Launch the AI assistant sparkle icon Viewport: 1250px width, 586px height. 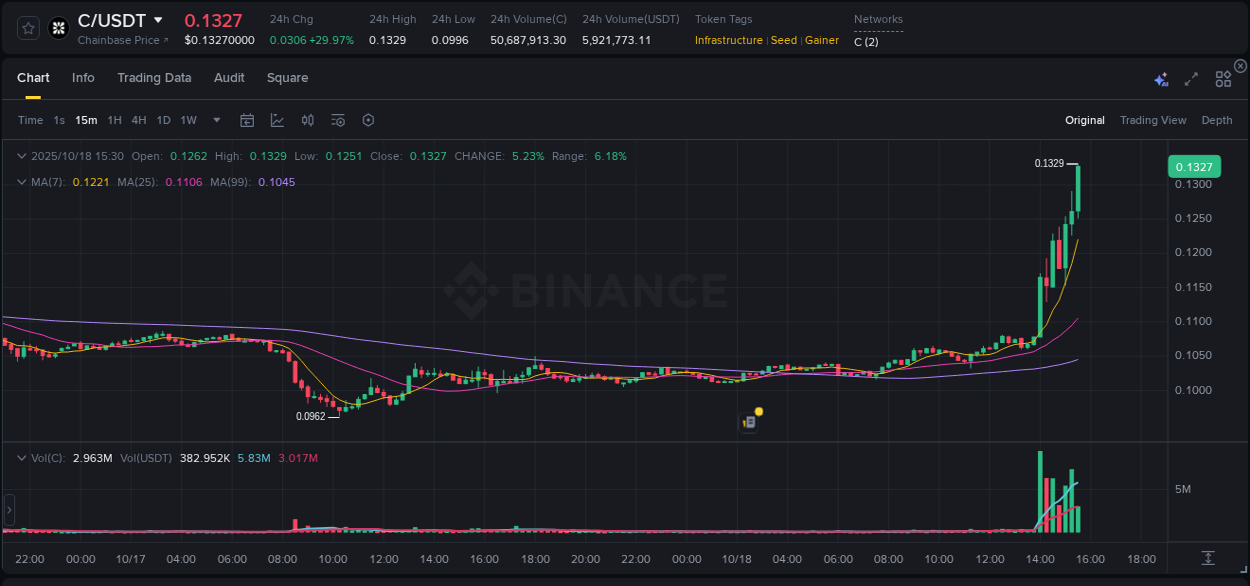coord(1161,77)
